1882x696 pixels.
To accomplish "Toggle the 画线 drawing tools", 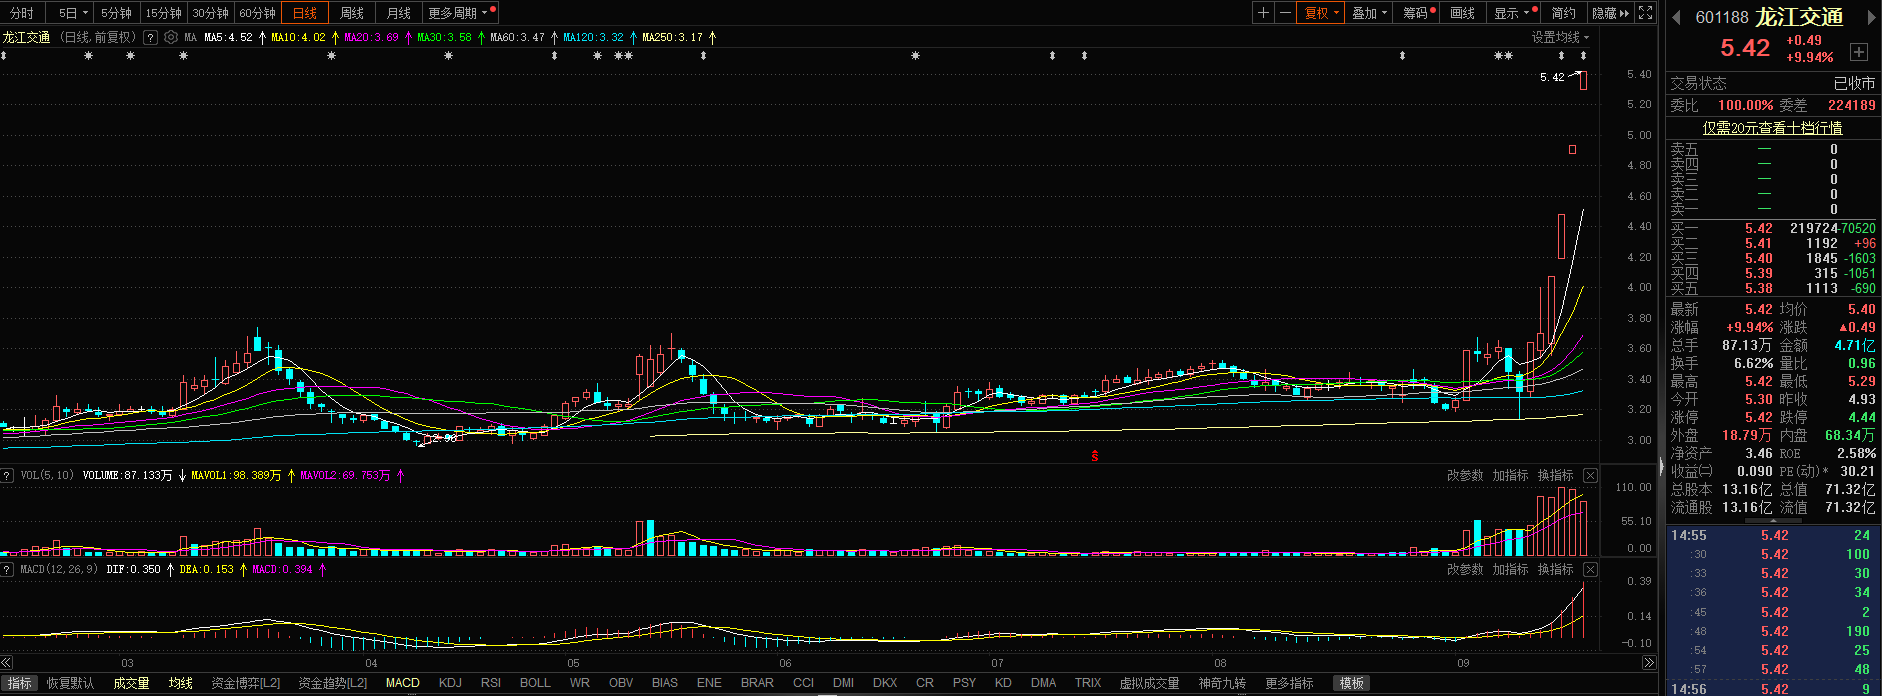I will pyautogui.click(x=1462, y=13).
